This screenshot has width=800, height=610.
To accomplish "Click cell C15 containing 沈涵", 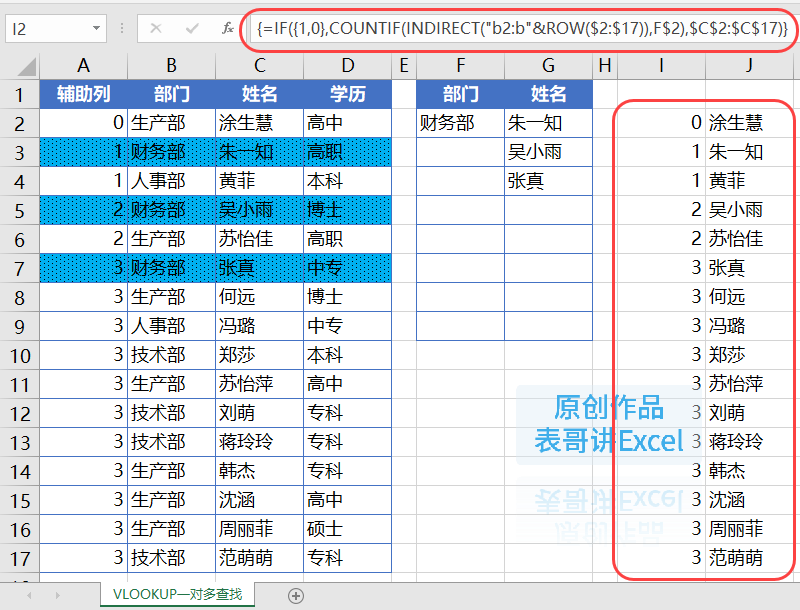I will 260,500.
